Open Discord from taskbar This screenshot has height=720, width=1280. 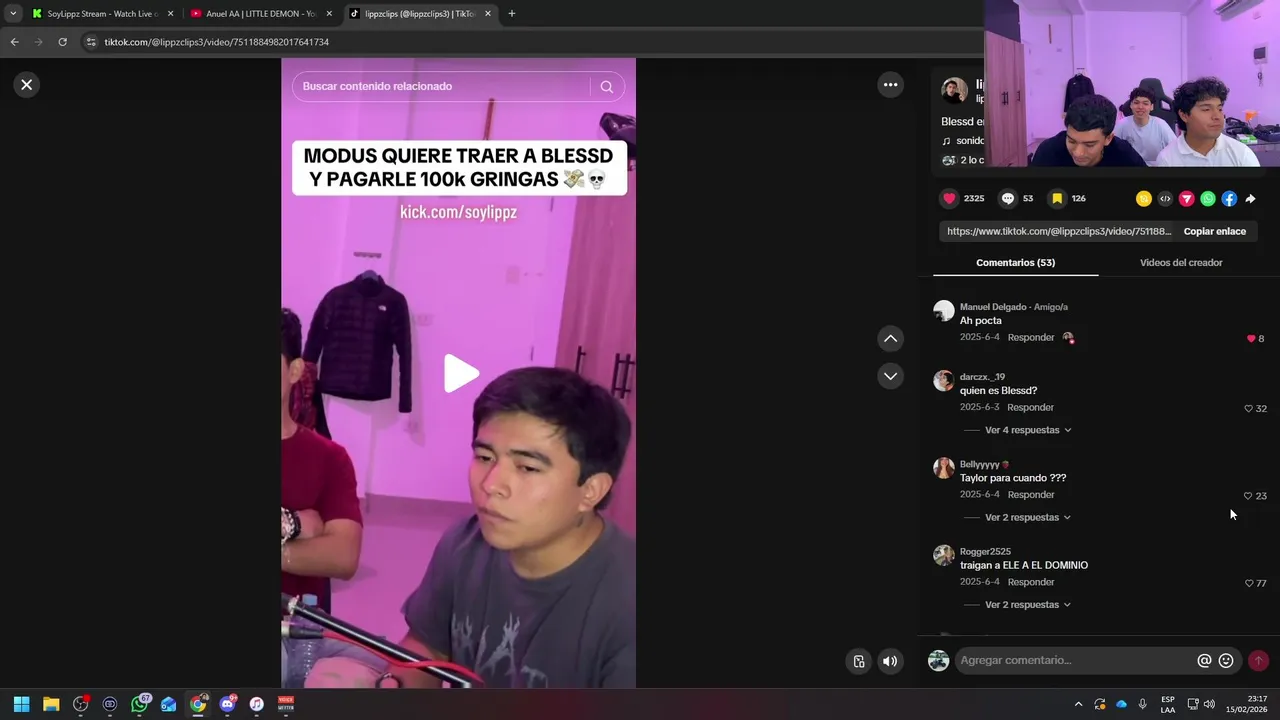[227, 704]
